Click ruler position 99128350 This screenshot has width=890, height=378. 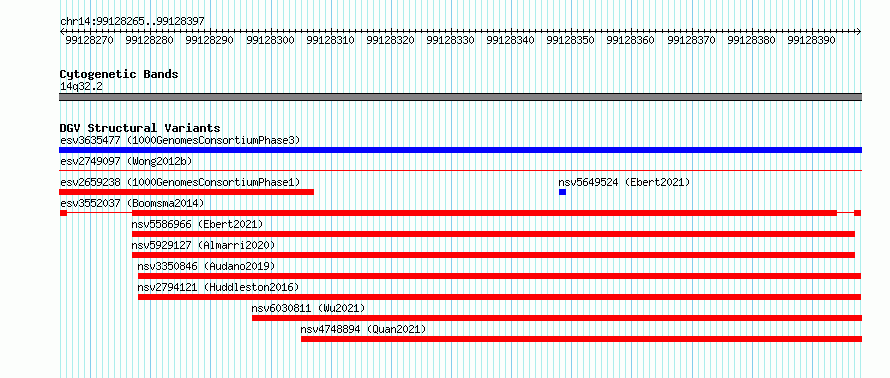pyautogui.click(x=571, y=40)
